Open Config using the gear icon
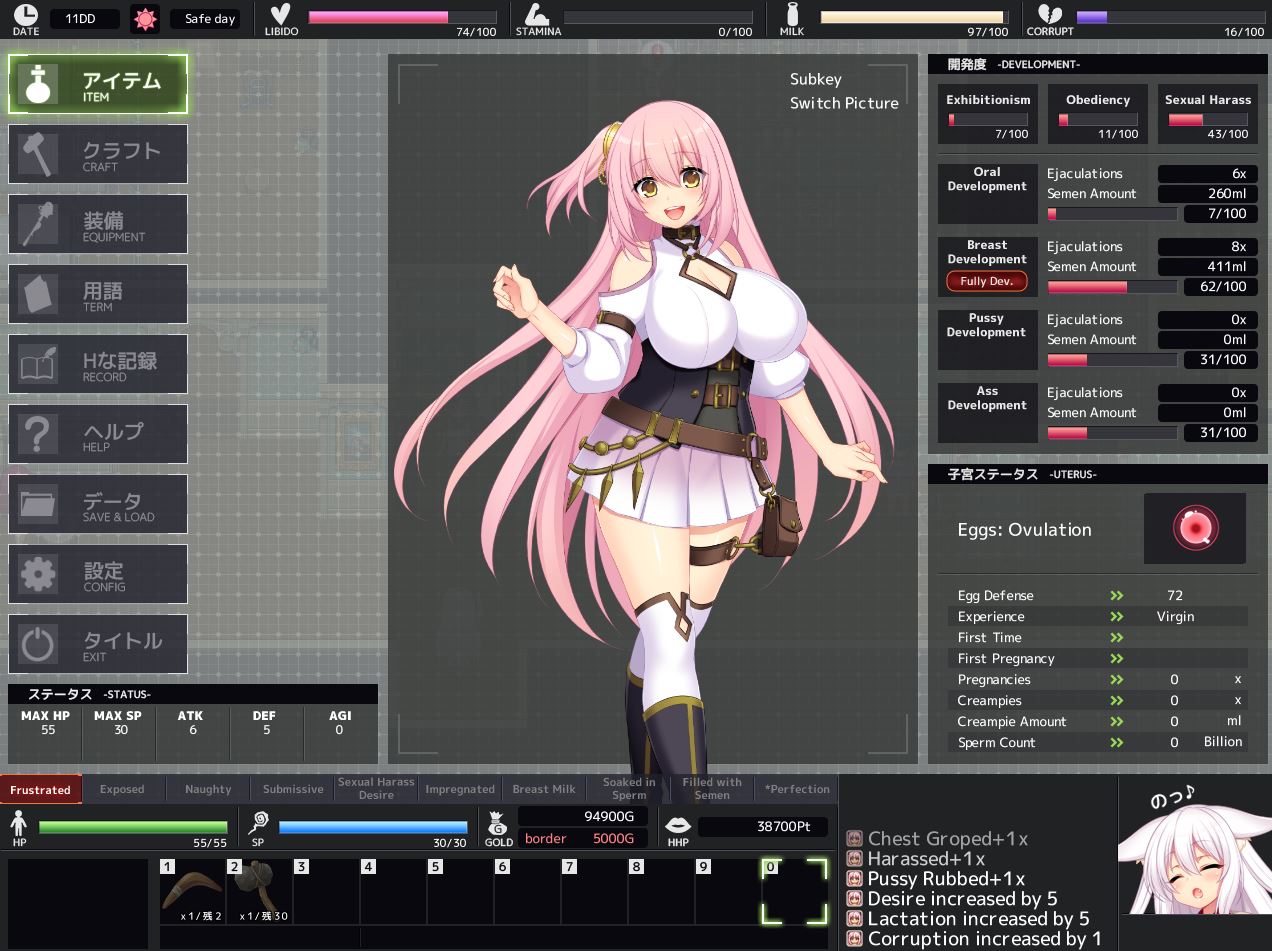1272x951 pixels. click(x=38, y=574)
